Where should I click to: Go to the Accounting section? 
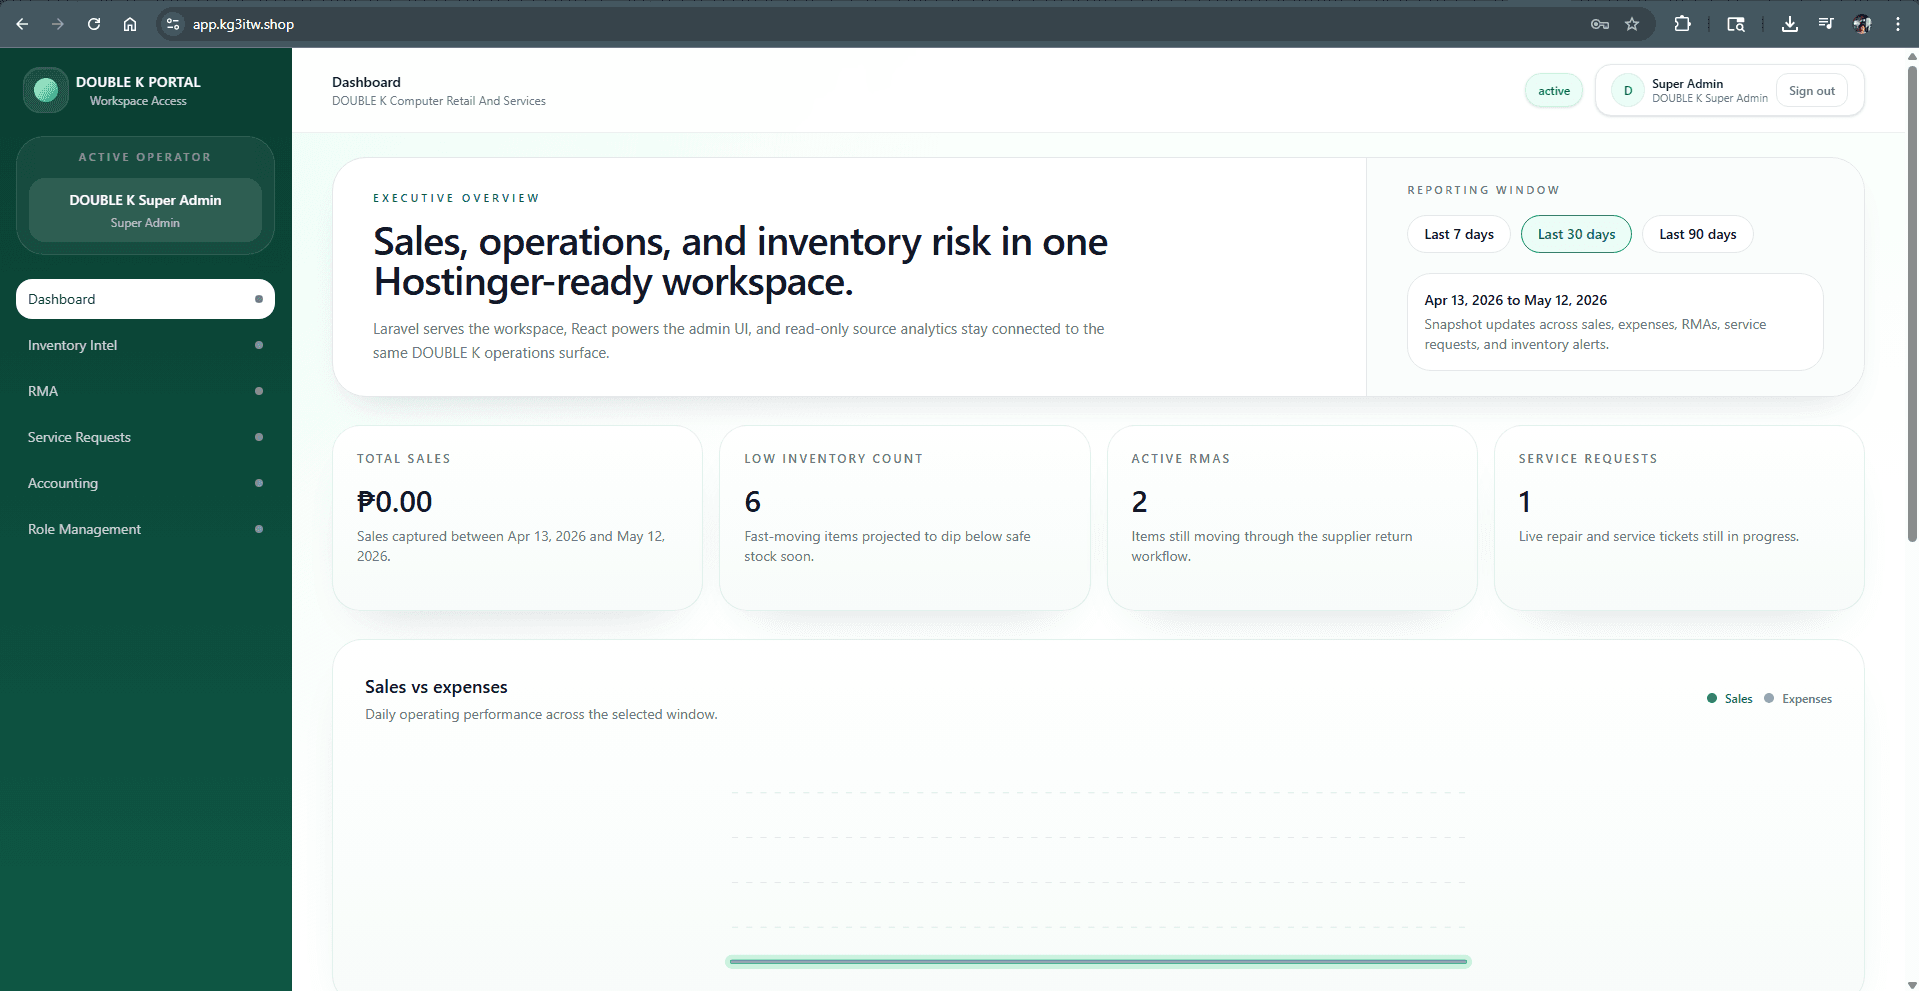click(x=145, y=483)
